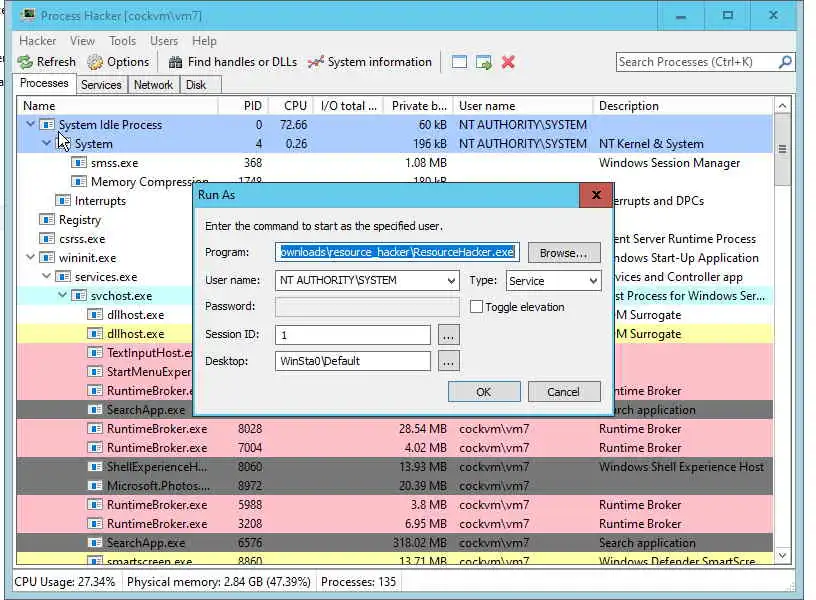Click icon beside StartMenuExperienceHost process

pos(95,372)
